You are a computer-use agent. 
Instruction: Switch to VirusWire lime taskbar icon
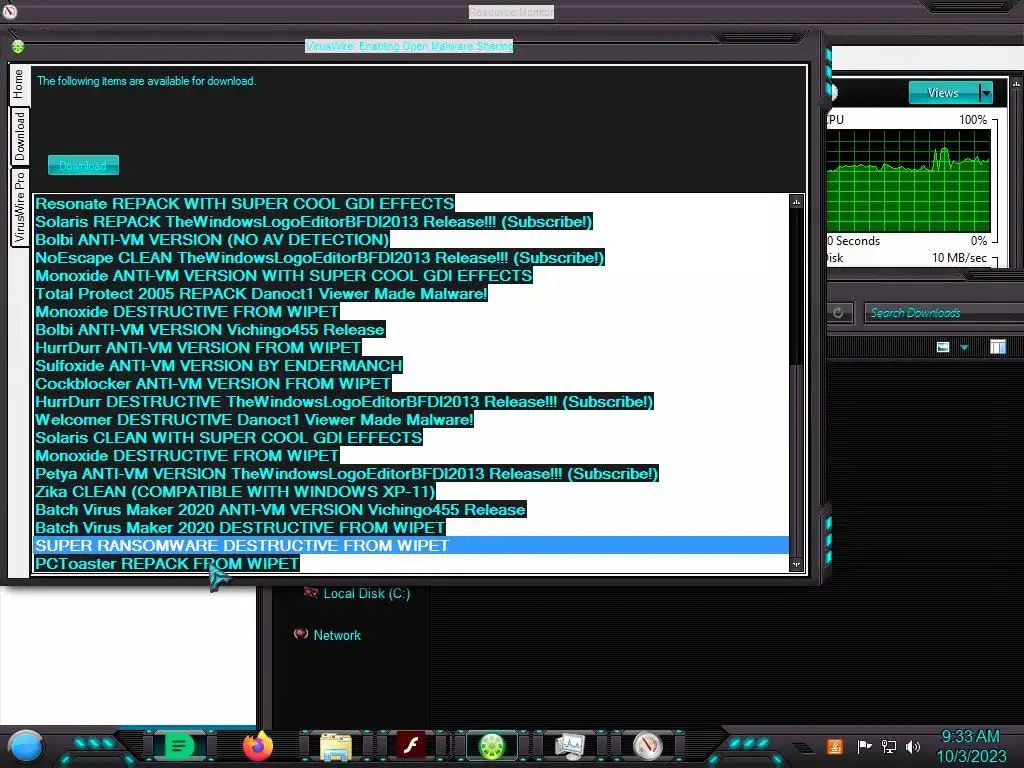click(x=492, y=746)
